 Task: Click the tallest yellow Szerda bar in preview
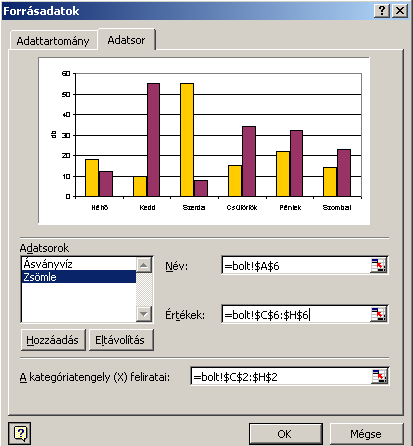click(187, 140)
